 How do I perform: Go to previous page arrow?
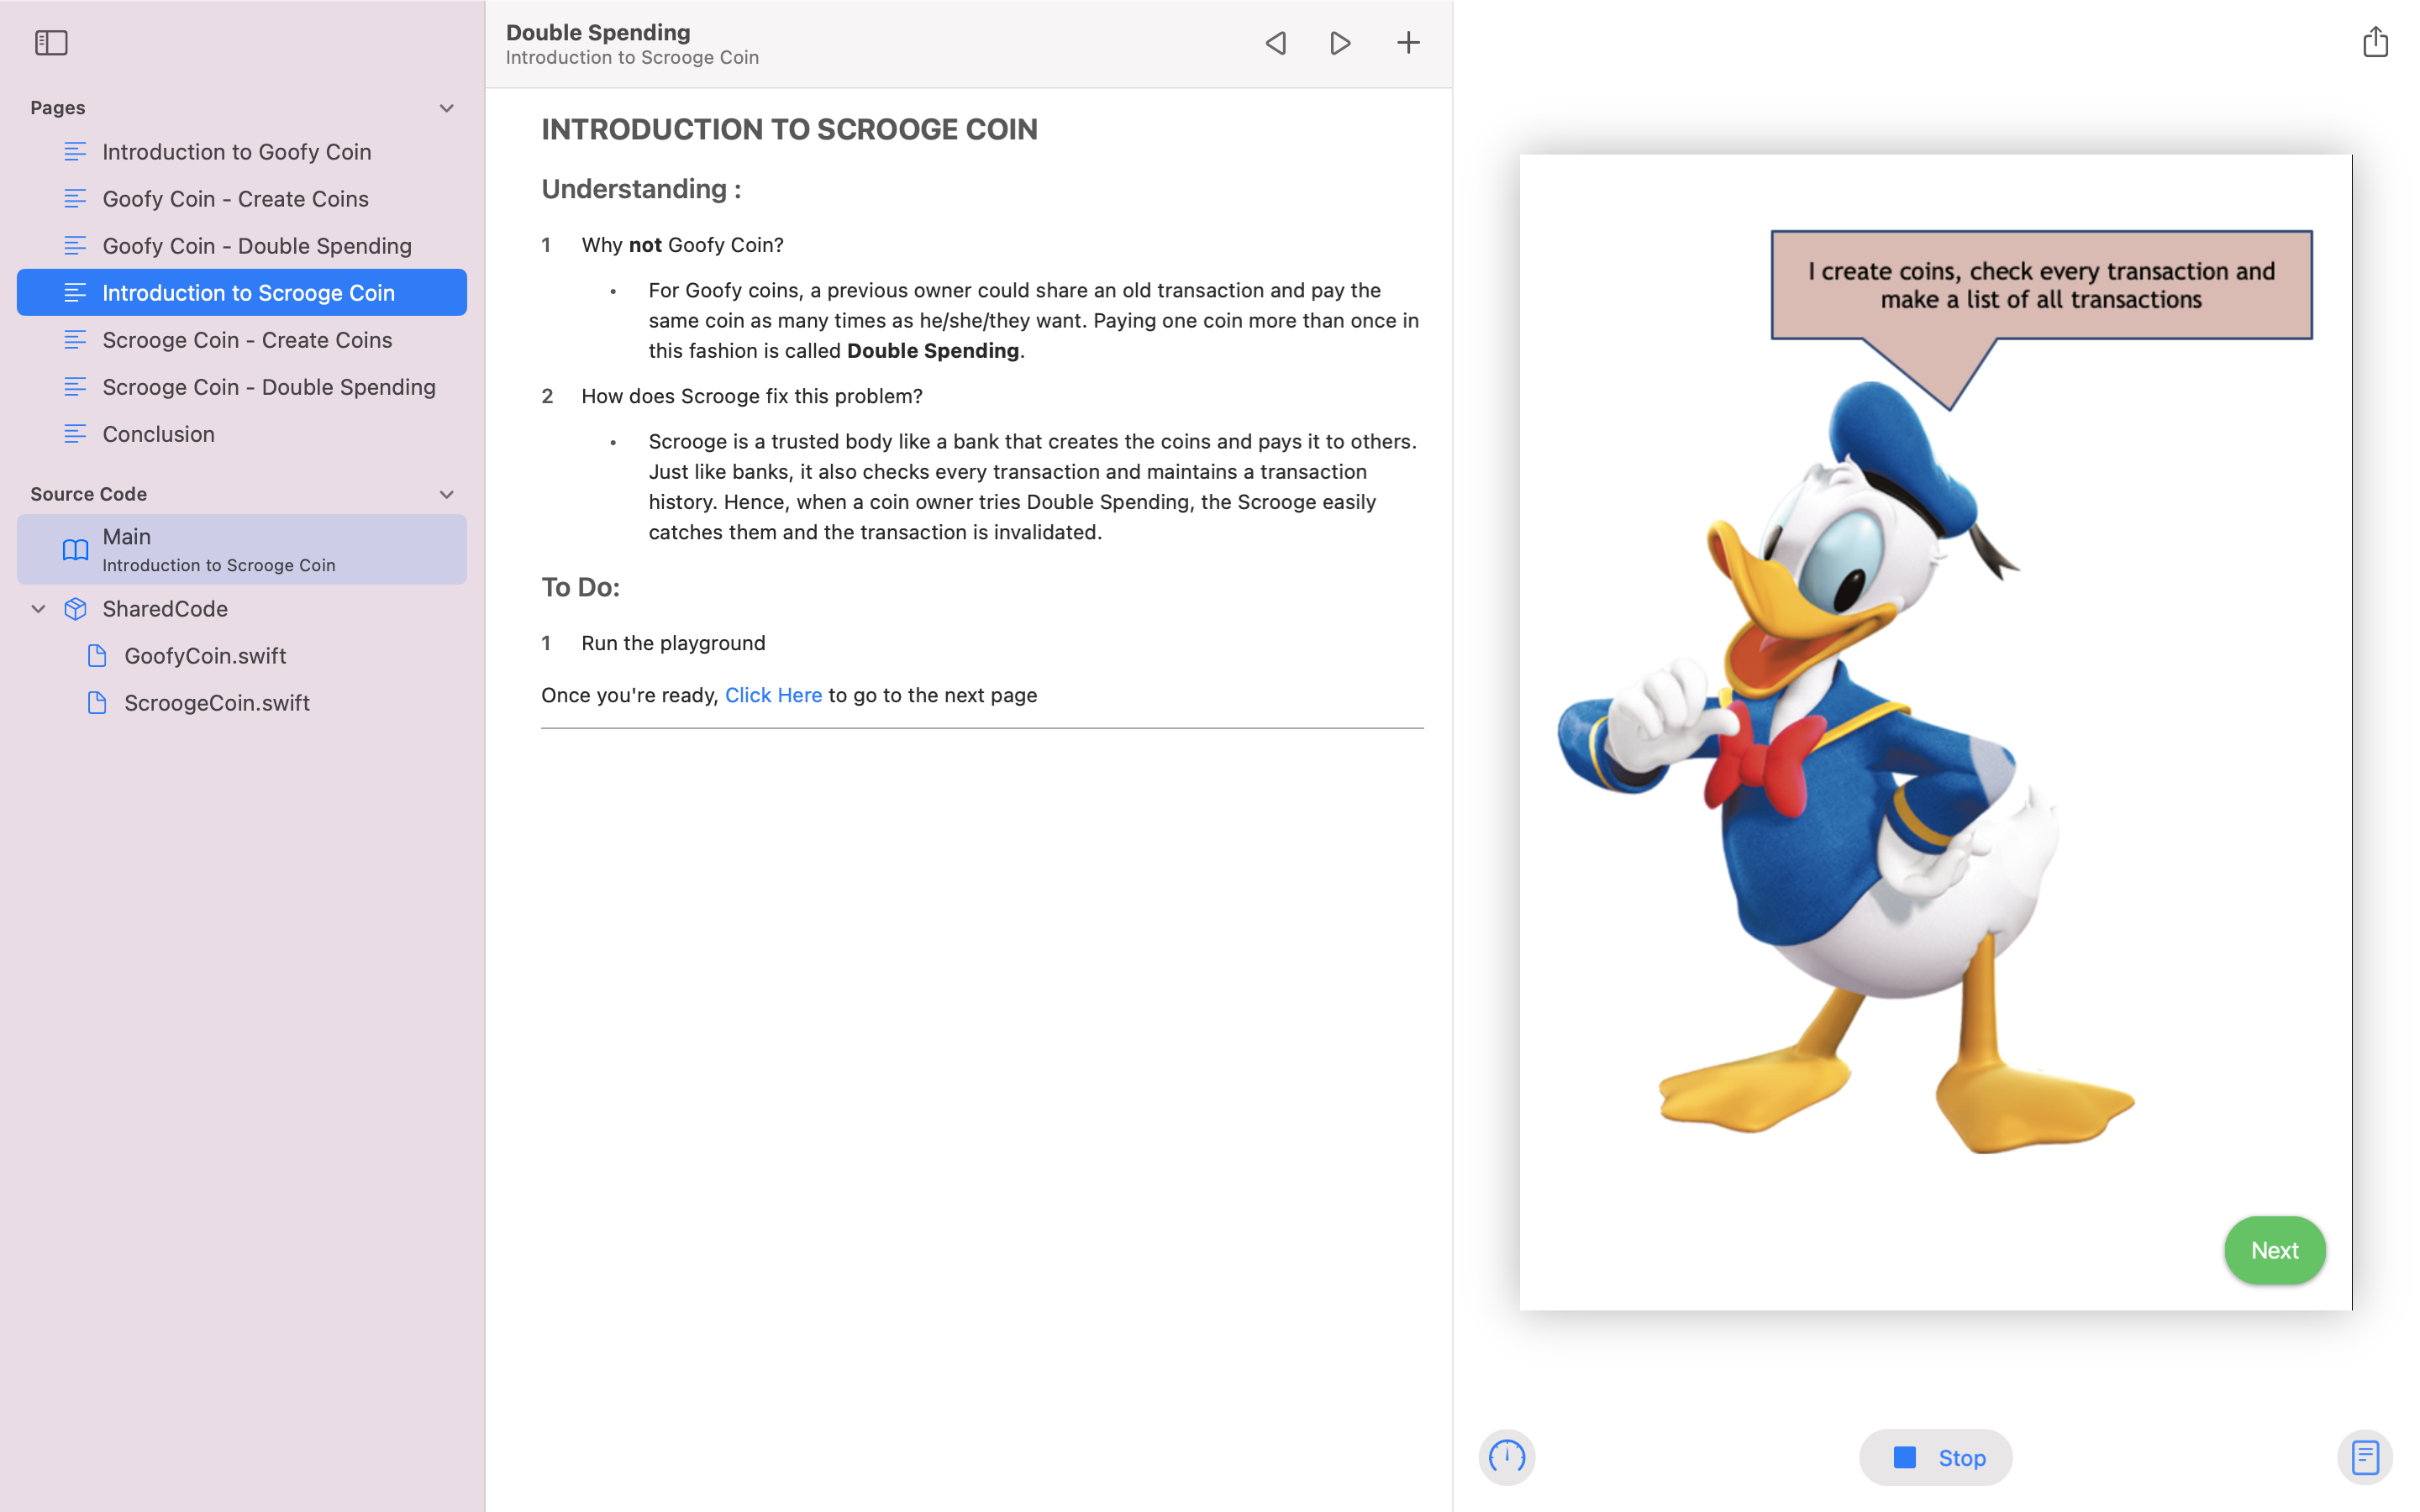pos(1275,43)
